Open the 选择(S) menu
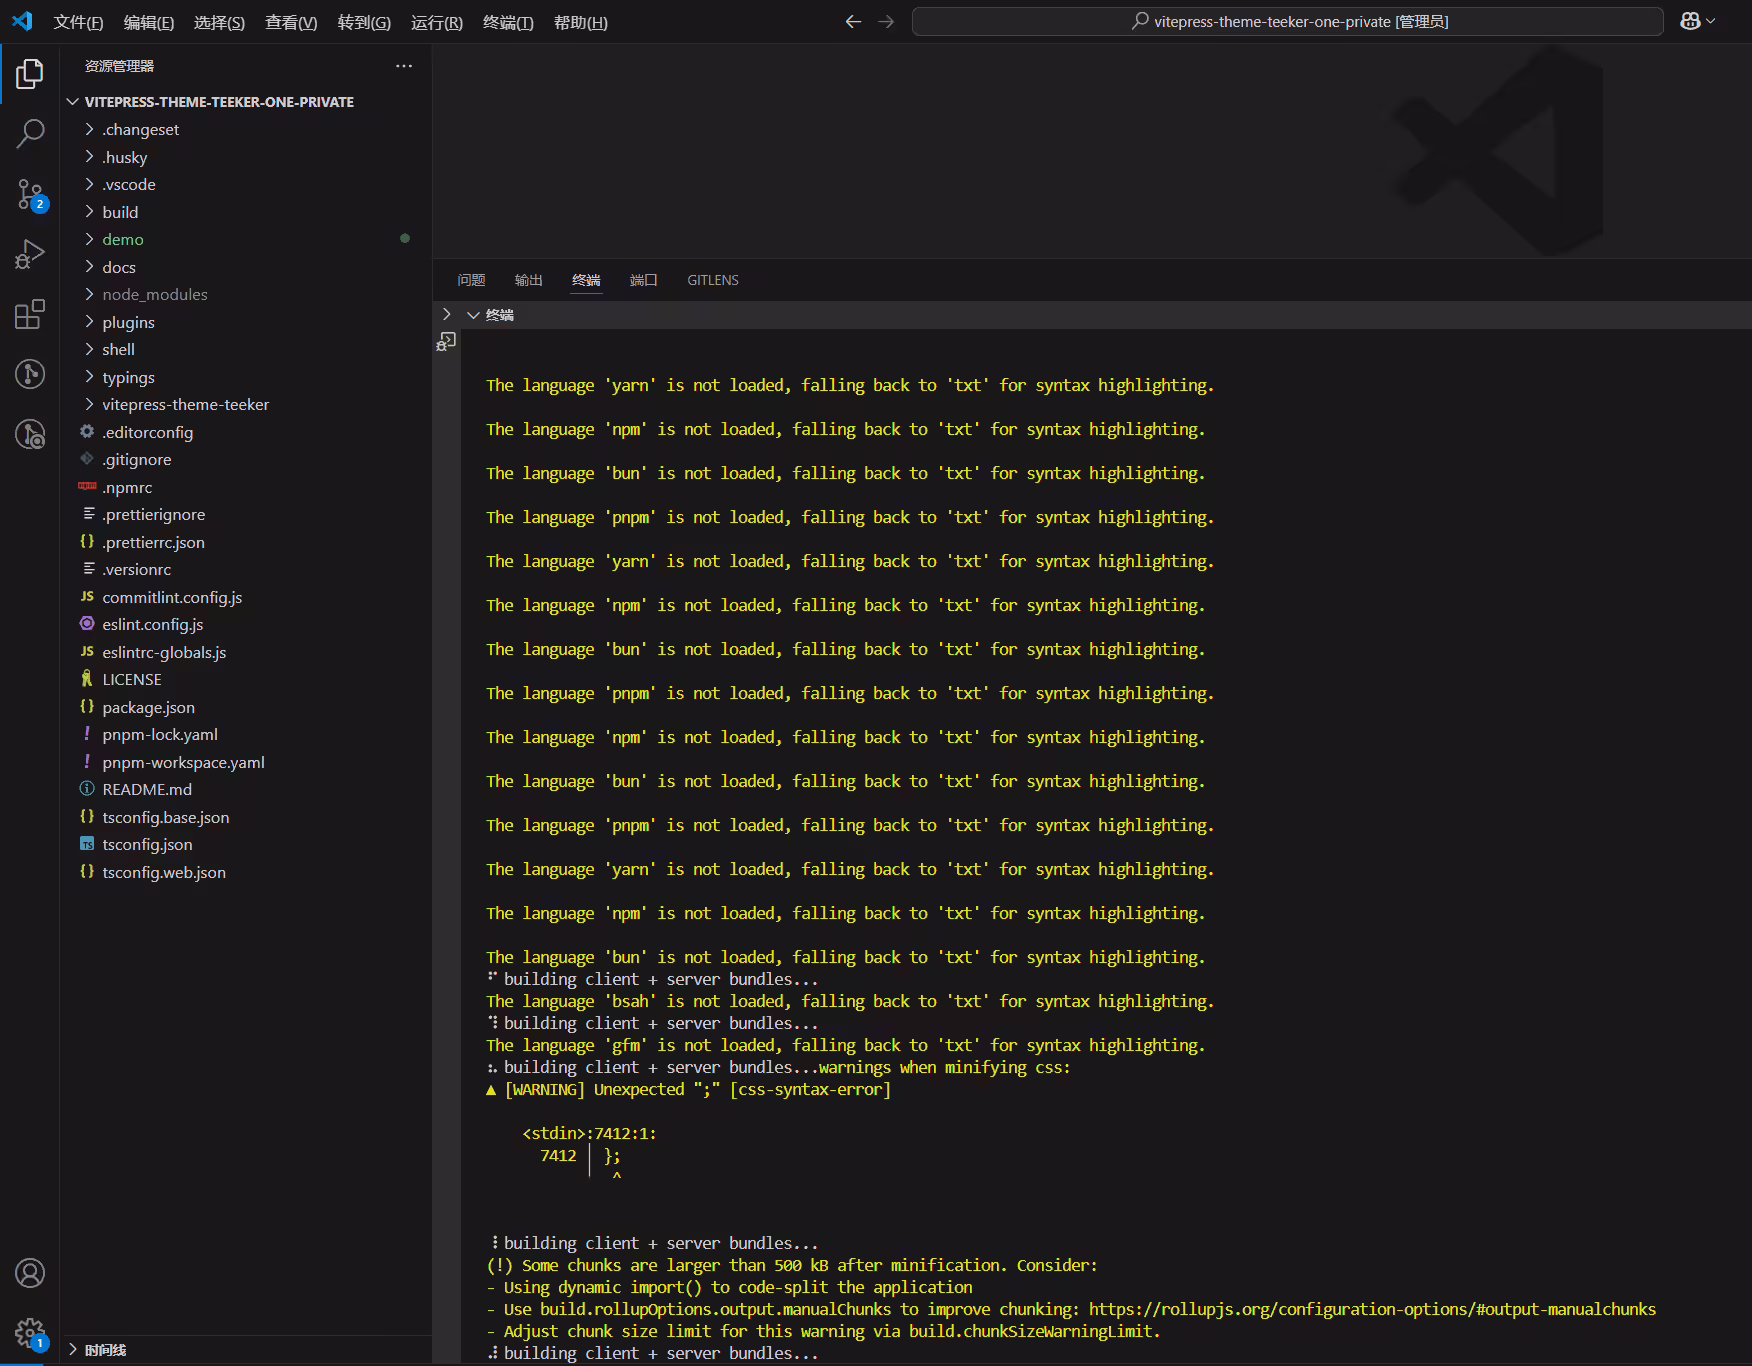1752x1366 pixels. click(219, 22)
